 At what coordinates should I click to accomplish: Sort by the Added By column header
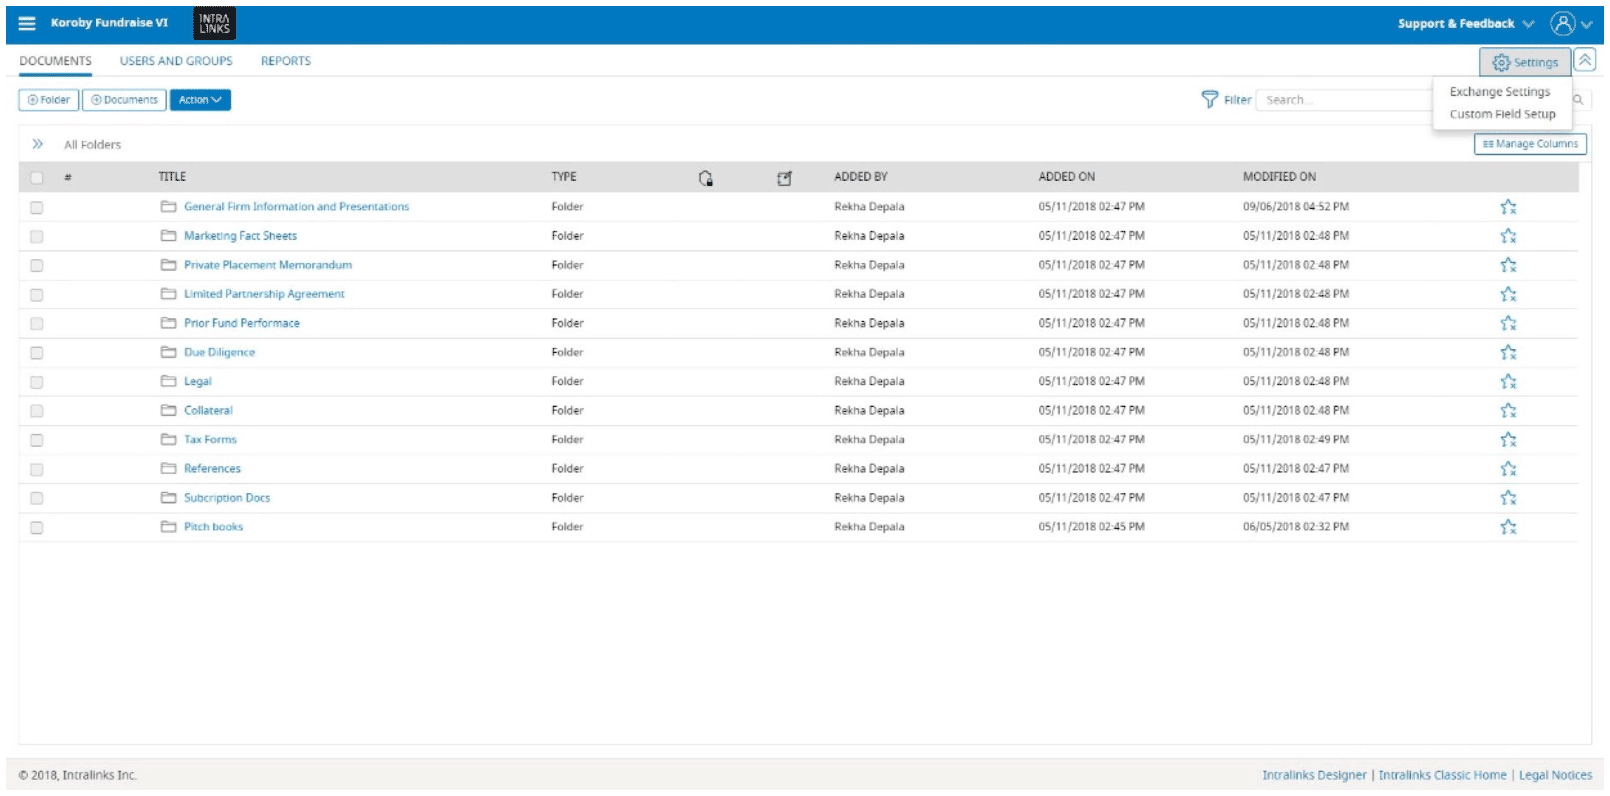[861, 177]
